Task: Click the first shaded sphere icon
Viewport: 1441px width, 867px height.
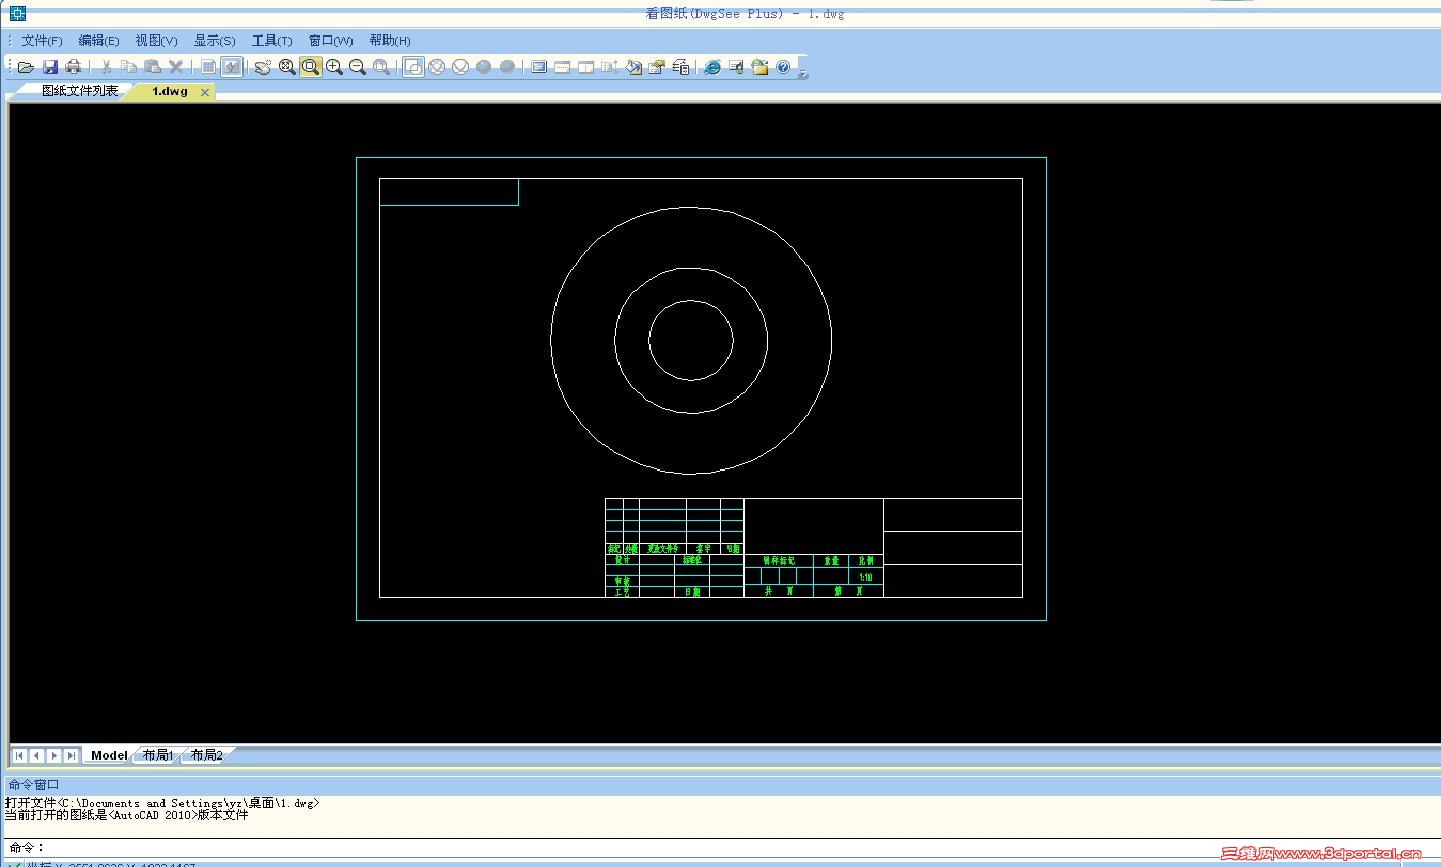Action: 484,67
